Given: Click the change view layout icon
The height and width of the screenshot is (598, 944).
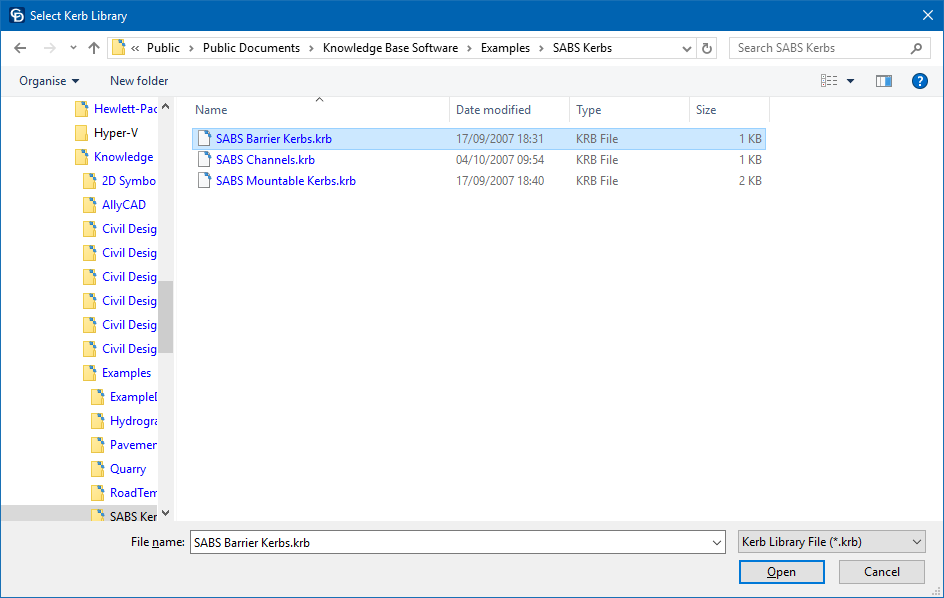Looking at the screenshot, I should pyautogui.click(x=829, y=81).
